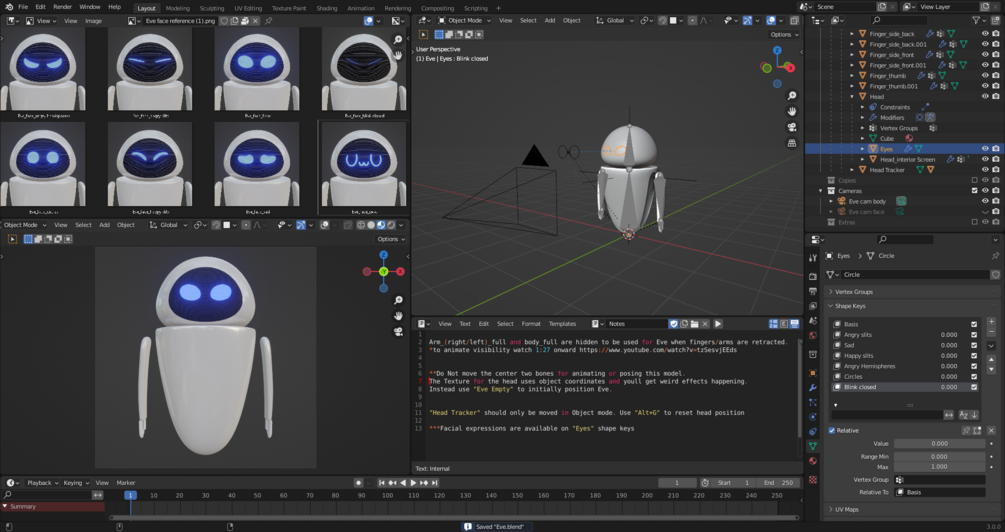This screenshot has width=1005, height=532.
Task: Hide Finger_thumb object with eye icon
Action: click(x=985, y=76)
